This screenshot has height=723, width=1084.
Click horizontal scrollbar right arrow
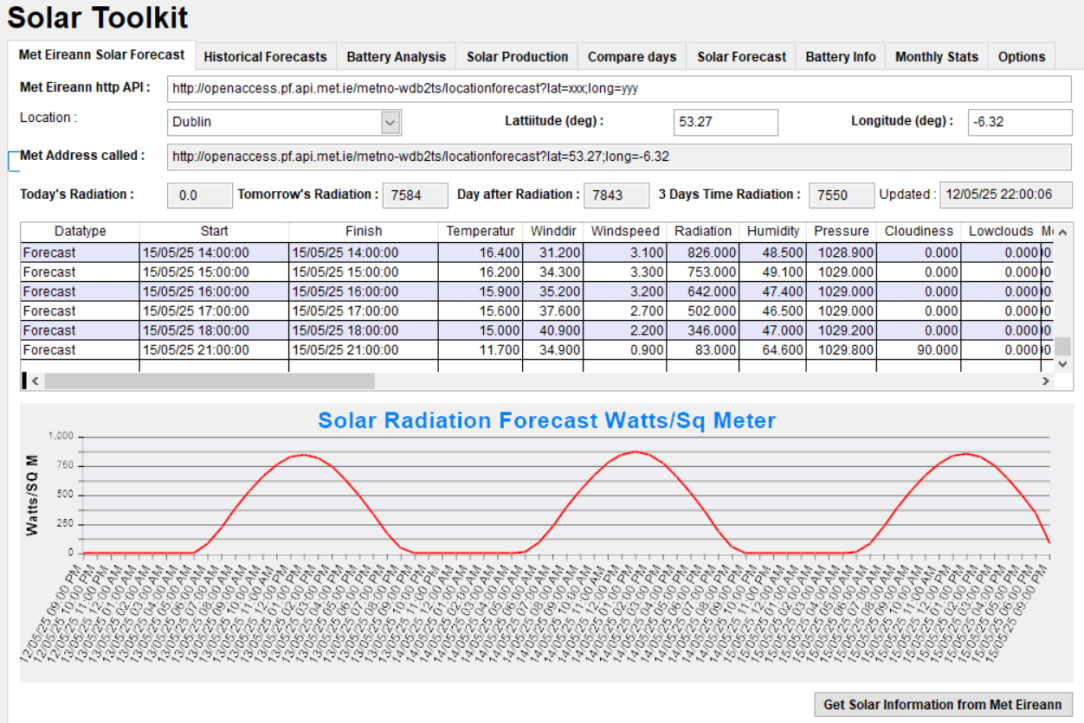coord(1045,381)
